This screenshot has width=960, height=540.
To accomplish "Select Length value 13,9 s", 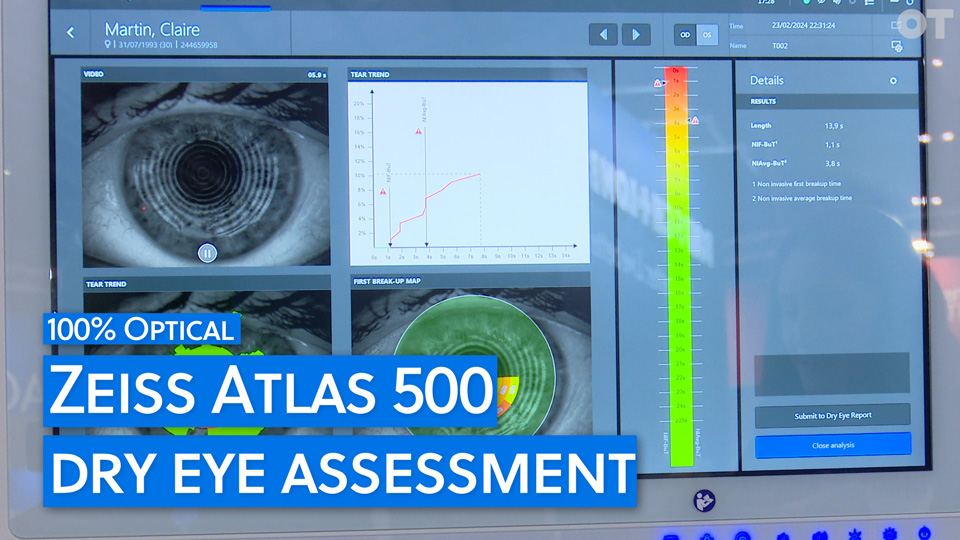I will tap(834, 126).
